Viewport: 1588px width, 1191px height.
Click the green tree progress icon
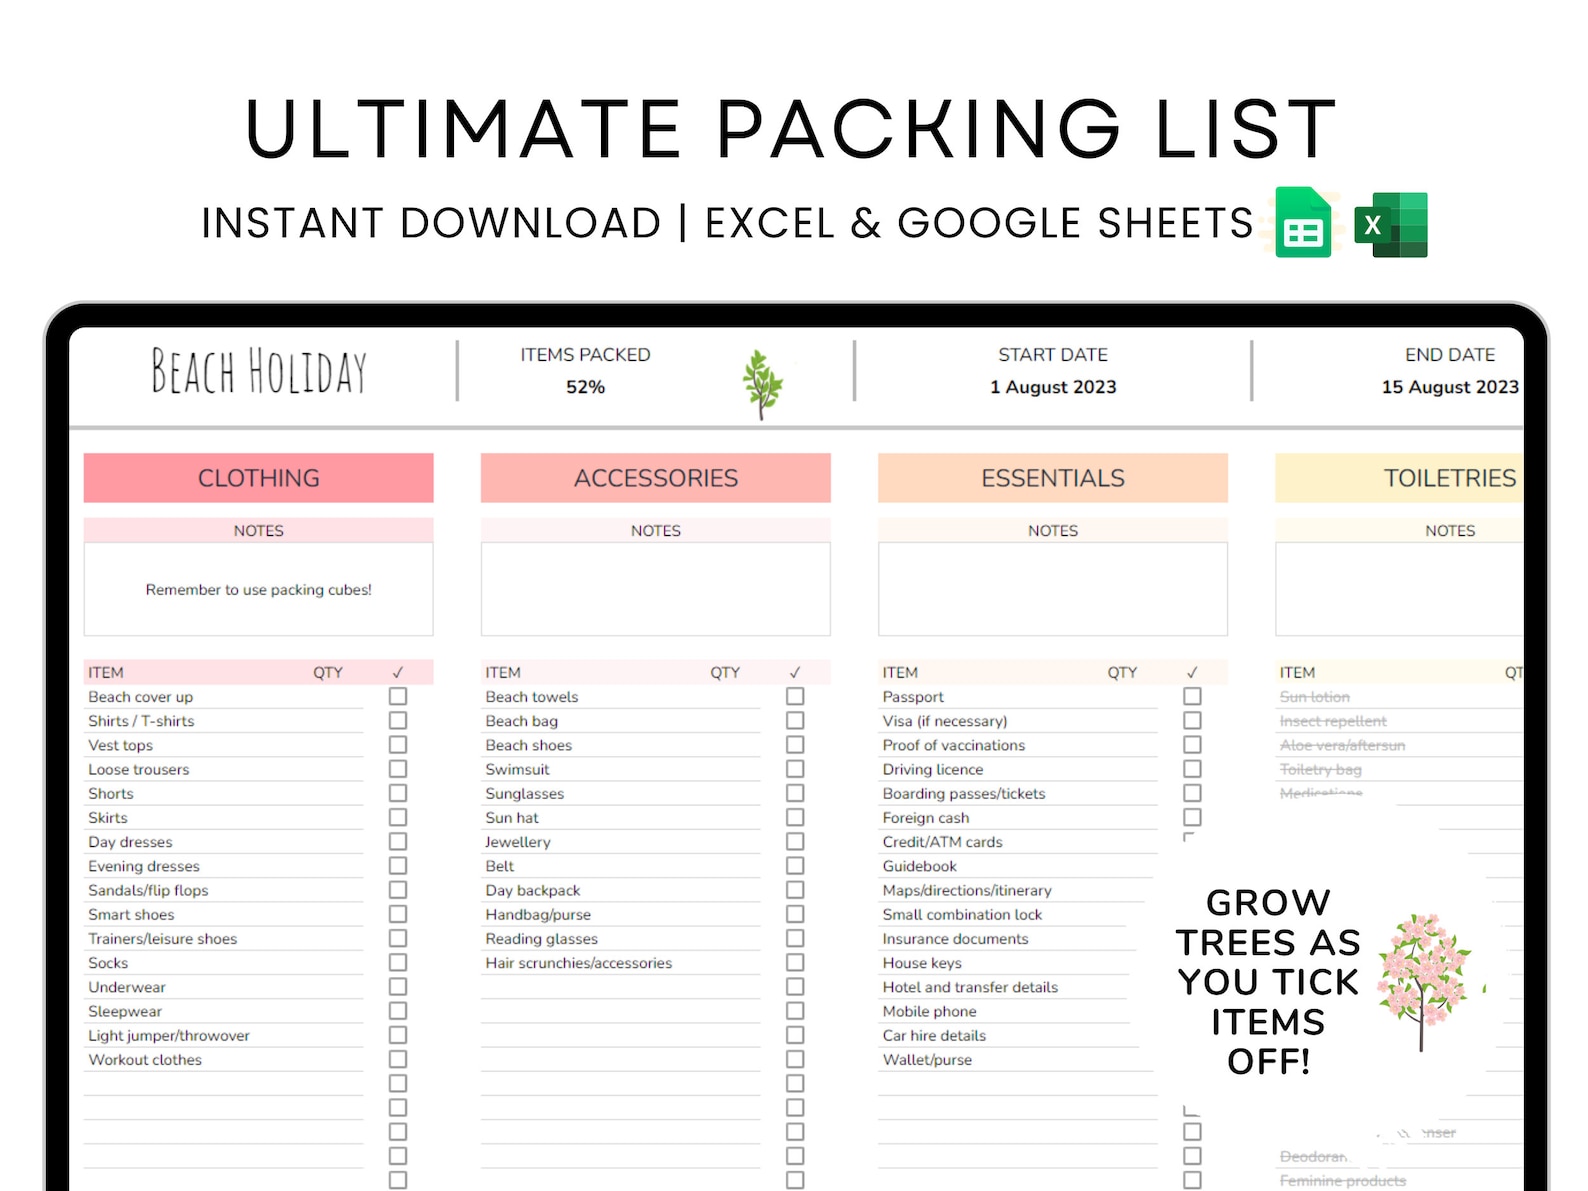click(x=763, y=385)
